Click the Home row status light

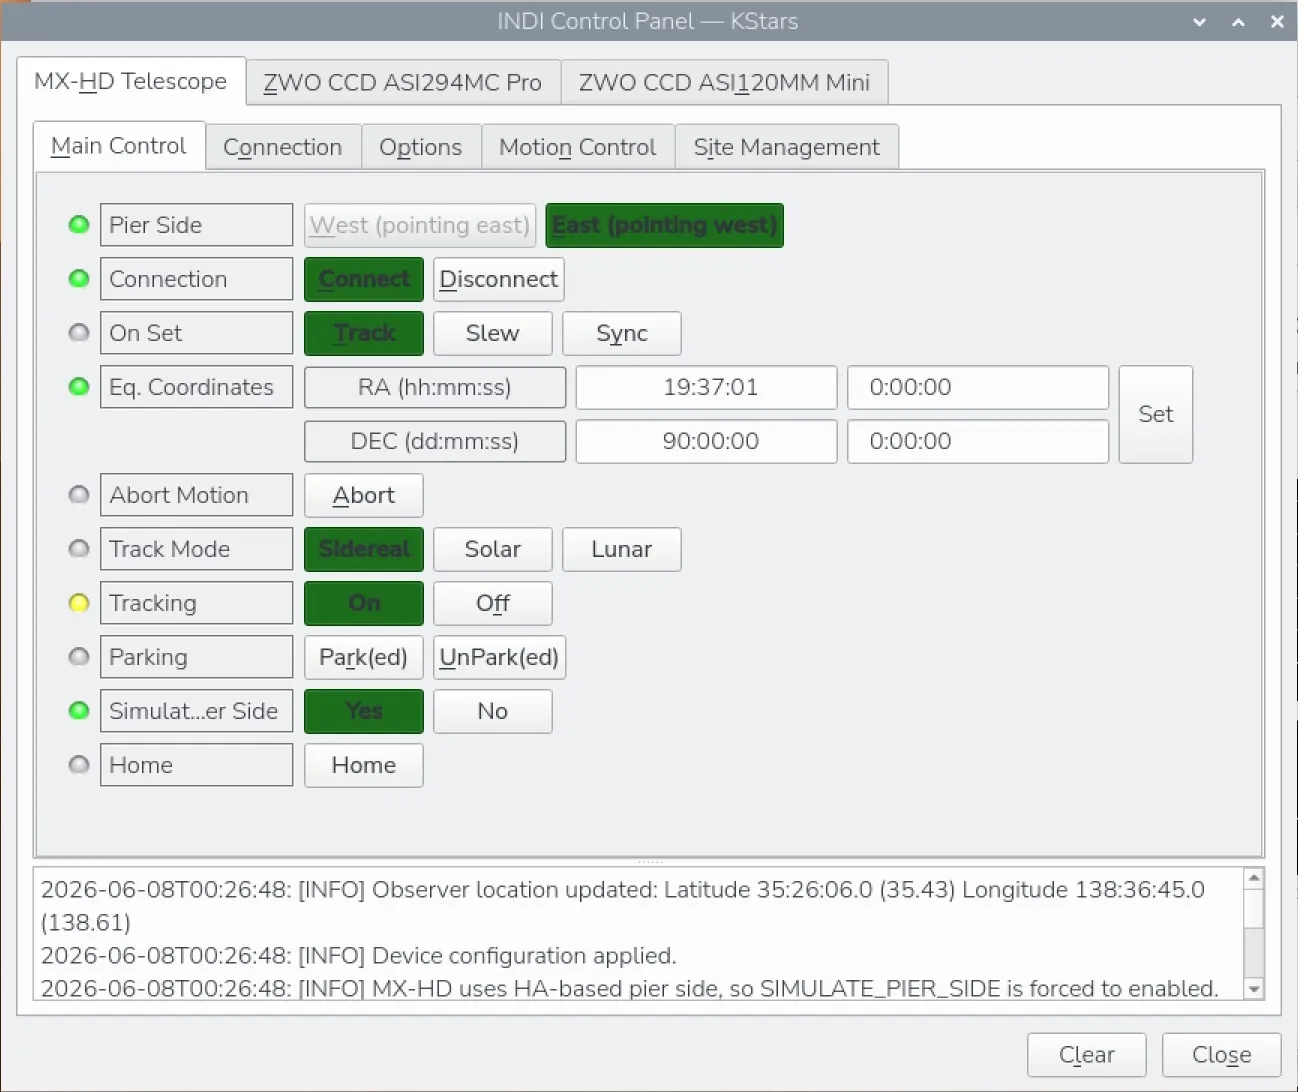(79, 765)
